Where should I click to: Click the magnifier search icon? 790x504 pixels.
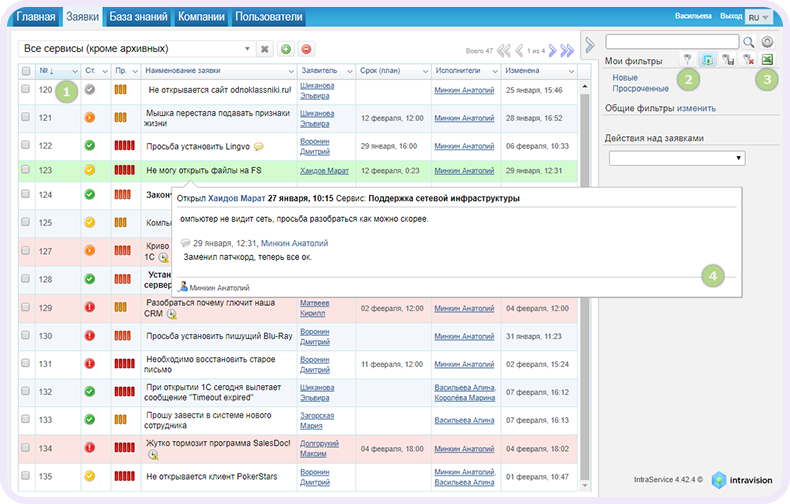[x=749, y=42]
